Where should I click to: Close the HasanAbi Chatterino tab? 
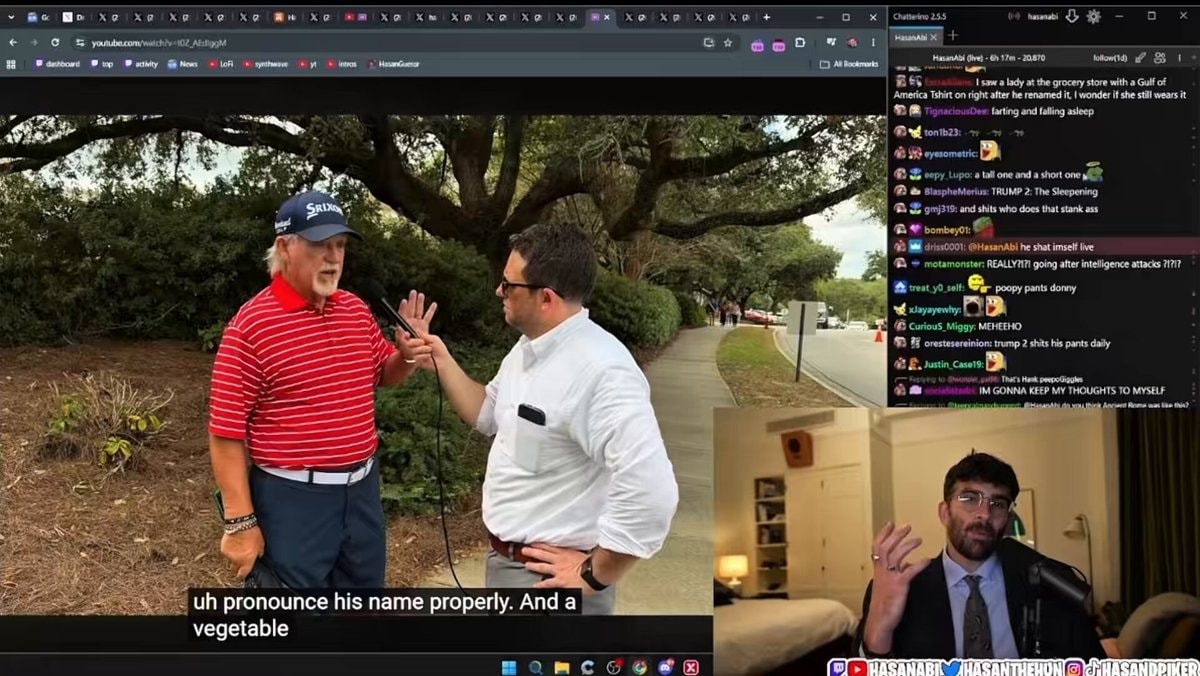point(936,37)
